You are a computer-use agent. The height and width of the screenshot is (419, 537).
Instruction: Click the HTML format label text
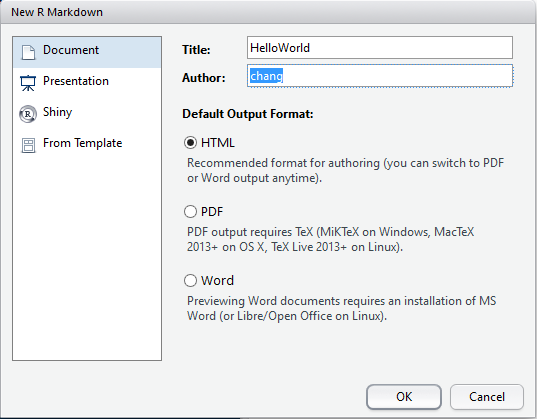coord(218,143)
